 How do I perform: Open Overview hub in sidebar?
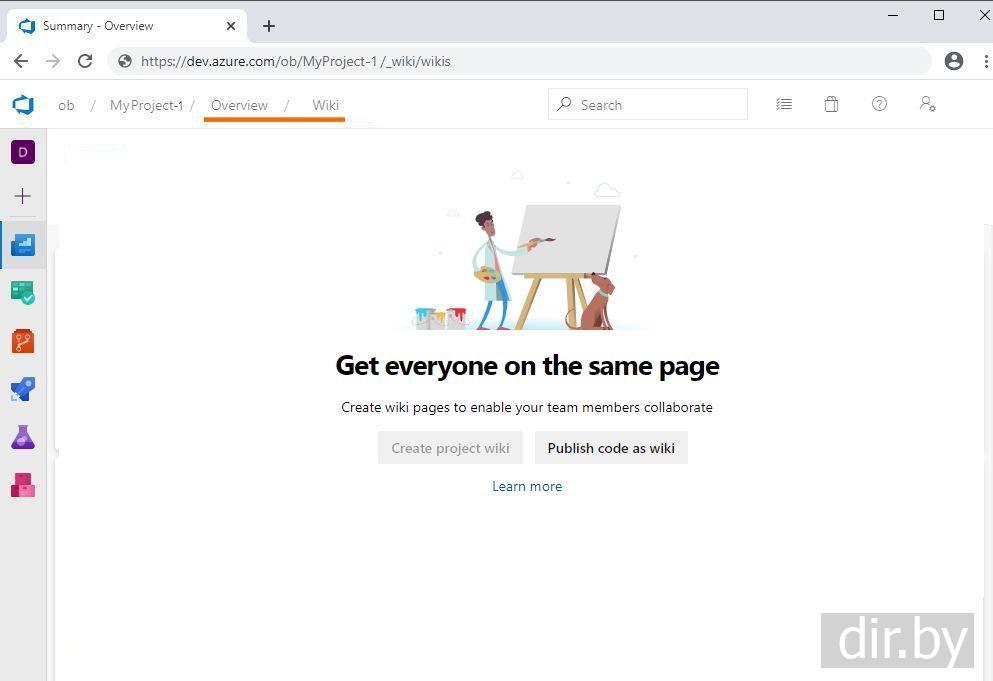[x=23, y=245]
